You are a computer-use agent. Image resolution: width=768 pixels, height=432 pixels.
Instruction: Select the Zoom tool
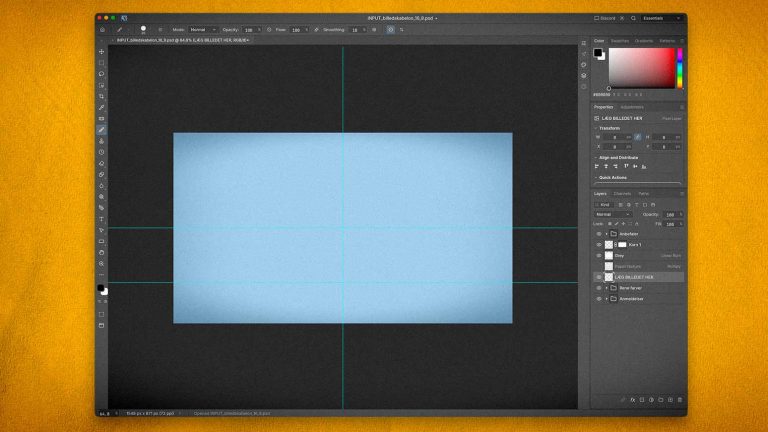pyautogui.click(x=101, y=264)
